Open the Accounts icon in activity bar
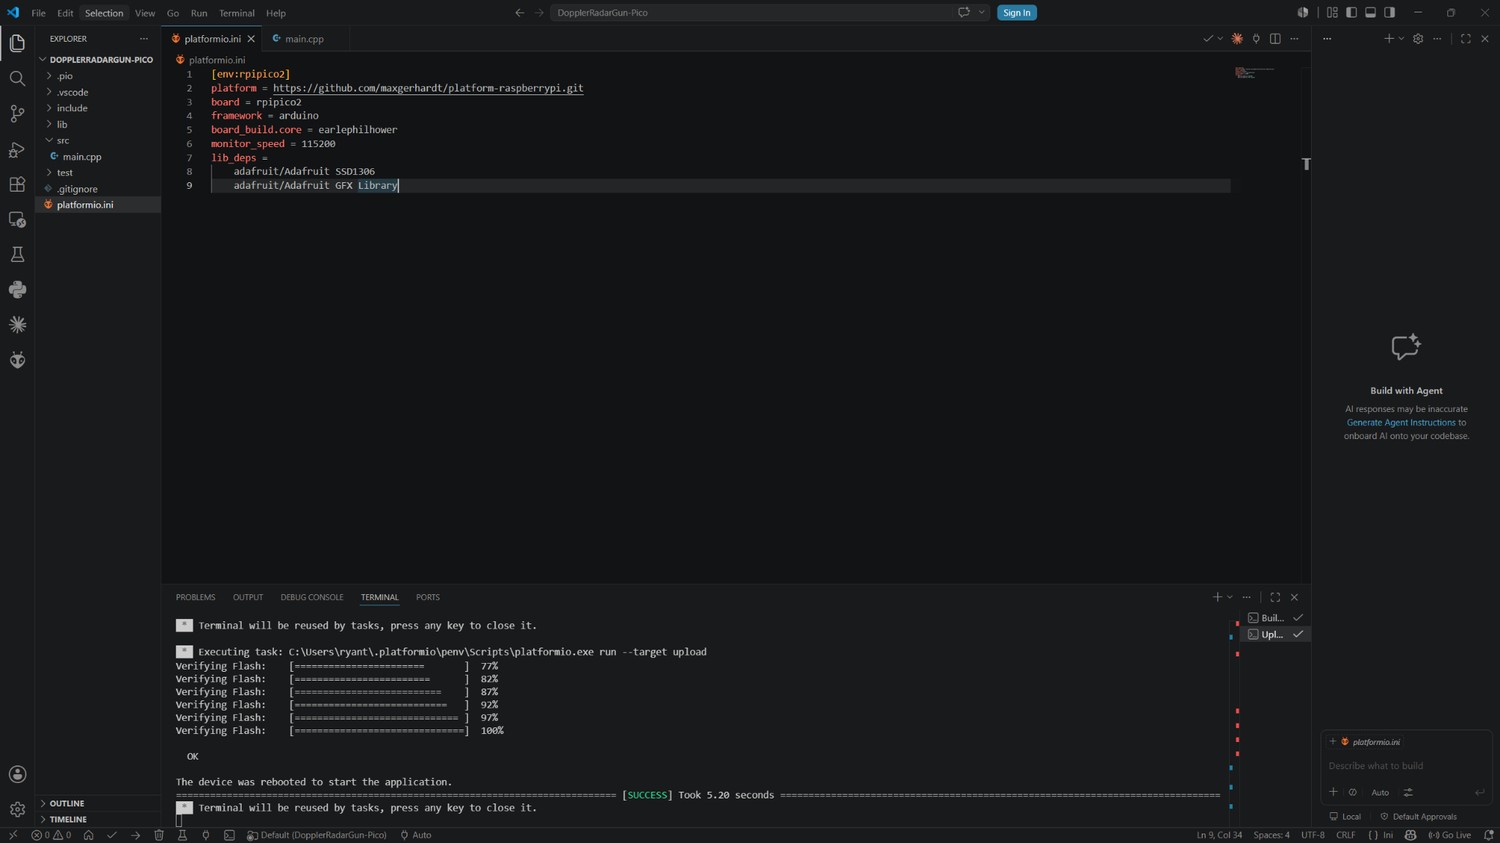 [17, 774]
